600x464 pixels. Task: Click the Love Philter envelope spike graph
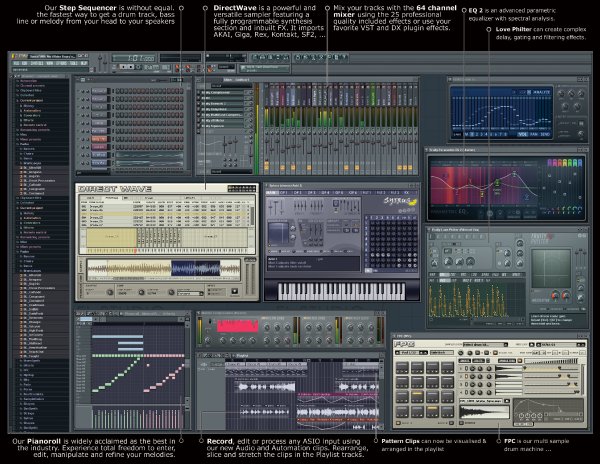pos(476,300)
